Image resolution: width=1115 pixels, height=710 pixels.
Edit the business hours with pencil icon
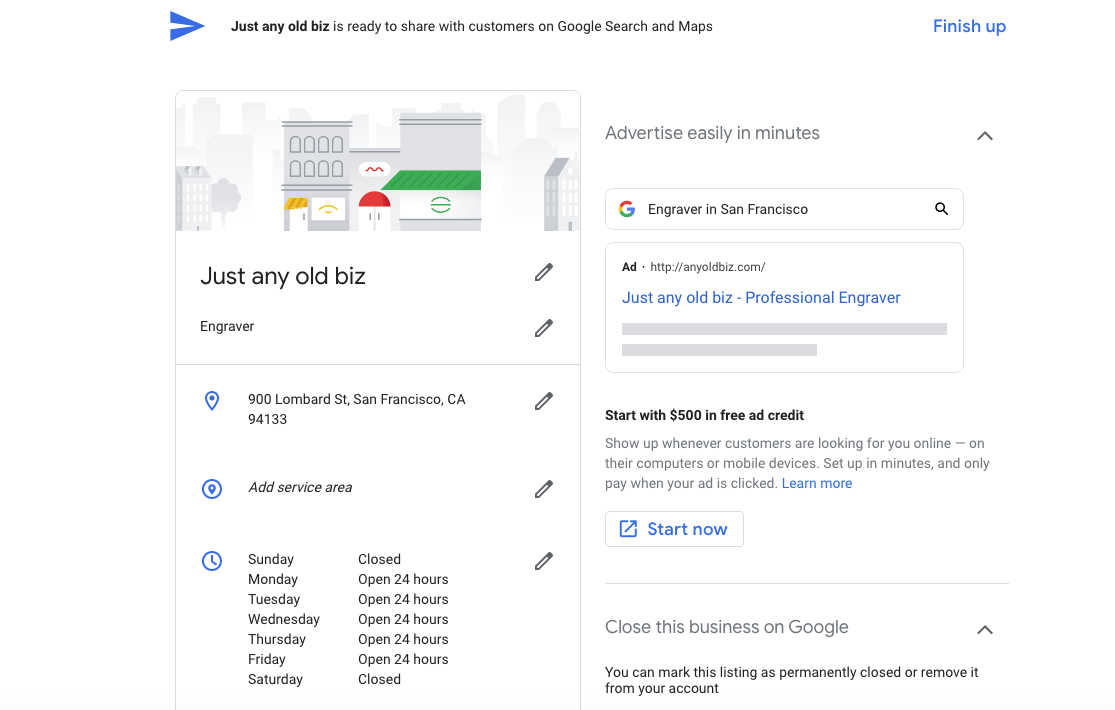pos(544,561)
